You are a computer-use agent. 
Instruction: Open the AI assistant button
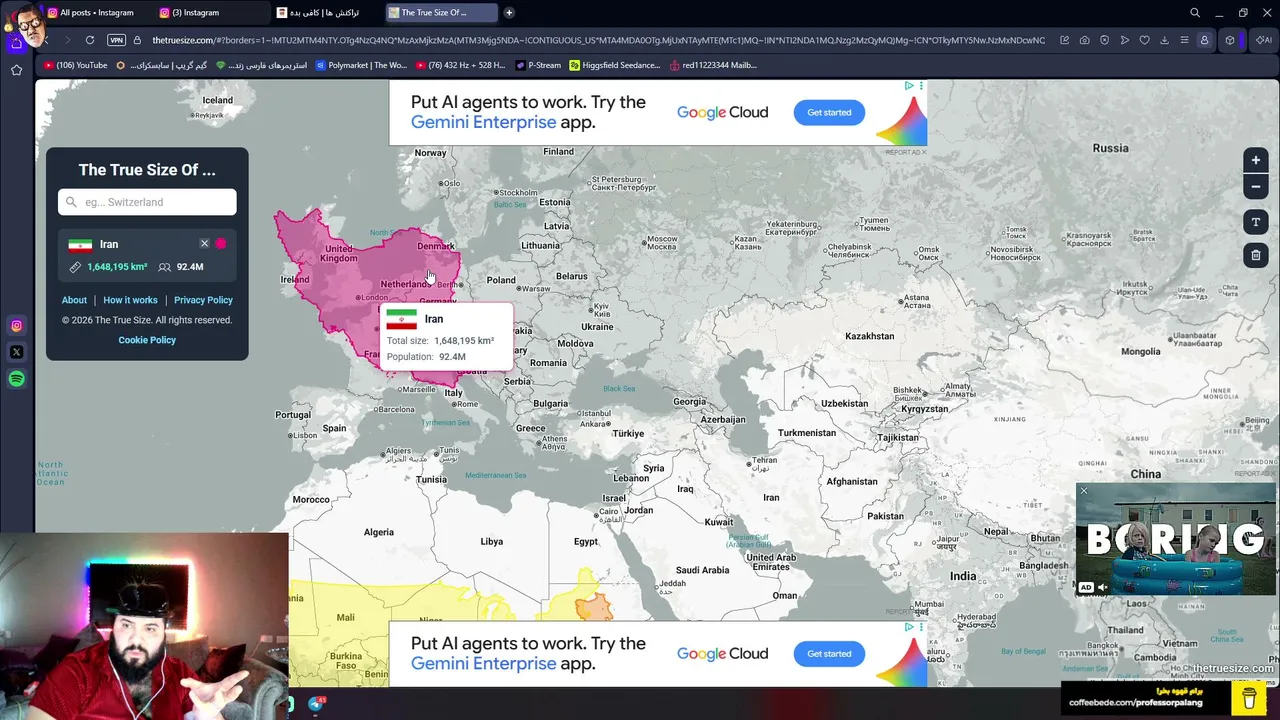click(1263, 40)
